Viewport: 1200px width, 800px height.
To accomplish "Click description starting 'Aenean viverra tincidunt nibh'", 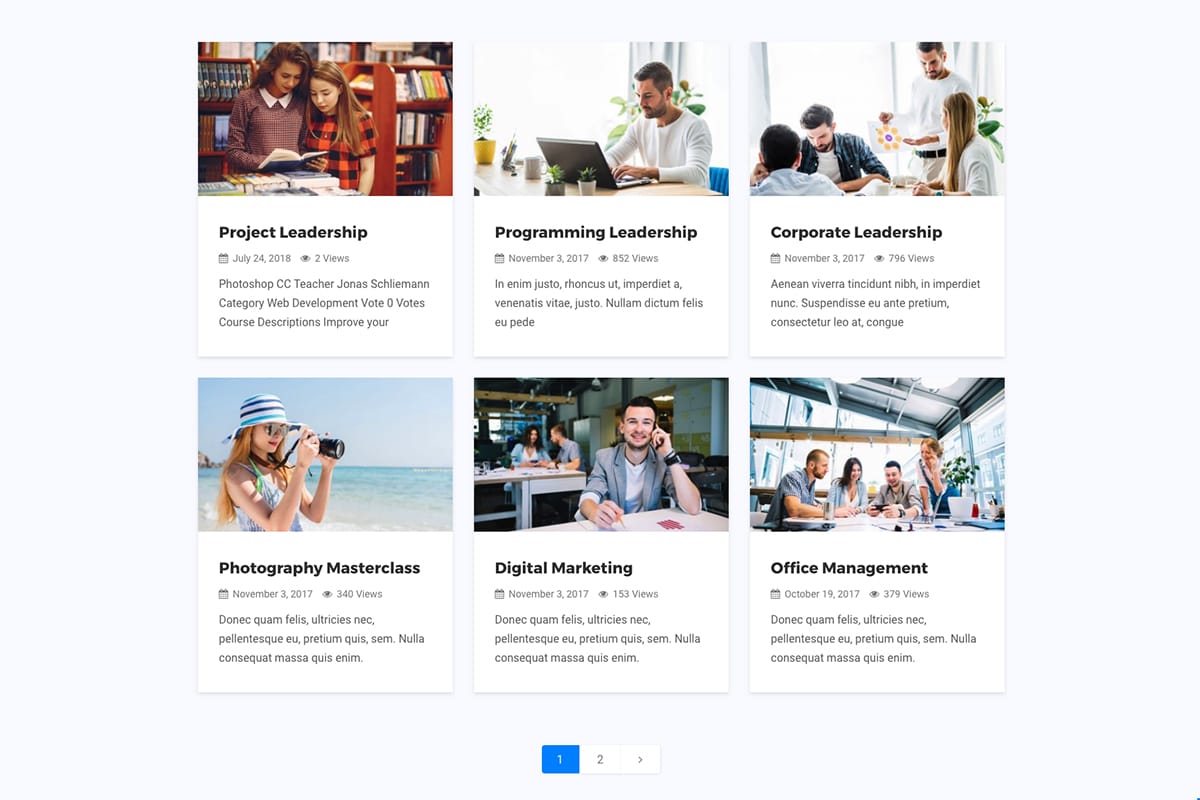I will 876,303.
